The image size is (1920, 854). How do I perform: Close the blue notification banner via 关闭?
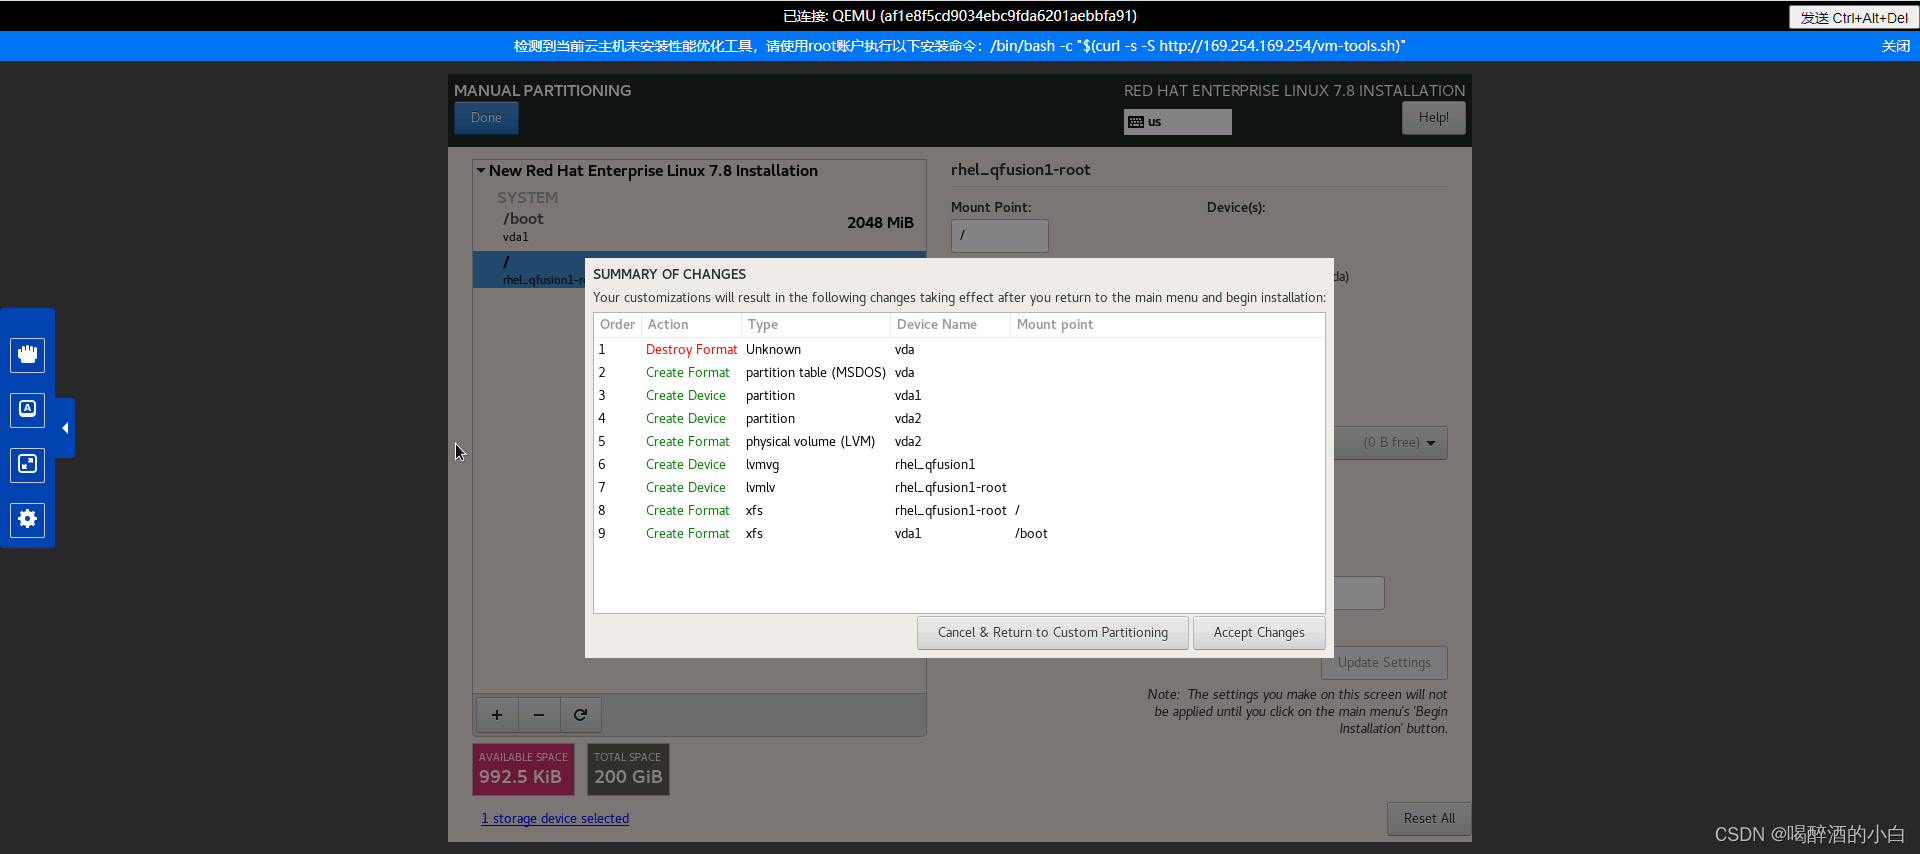pos(1896,46)
